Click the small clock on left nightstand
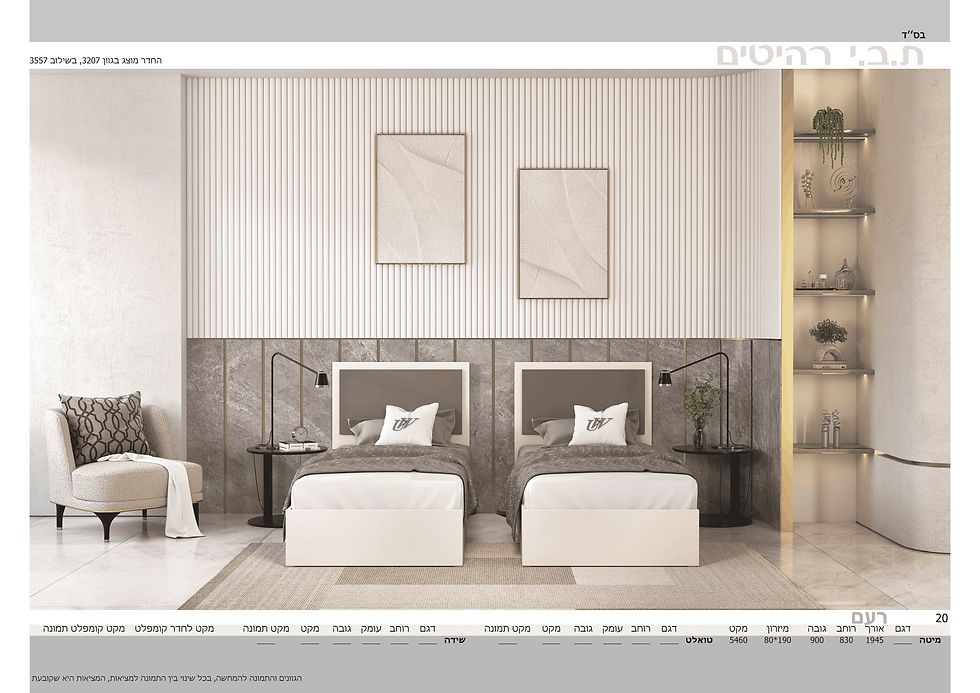Viewport: 980px width, 693px height. click(x=301, y=433)
